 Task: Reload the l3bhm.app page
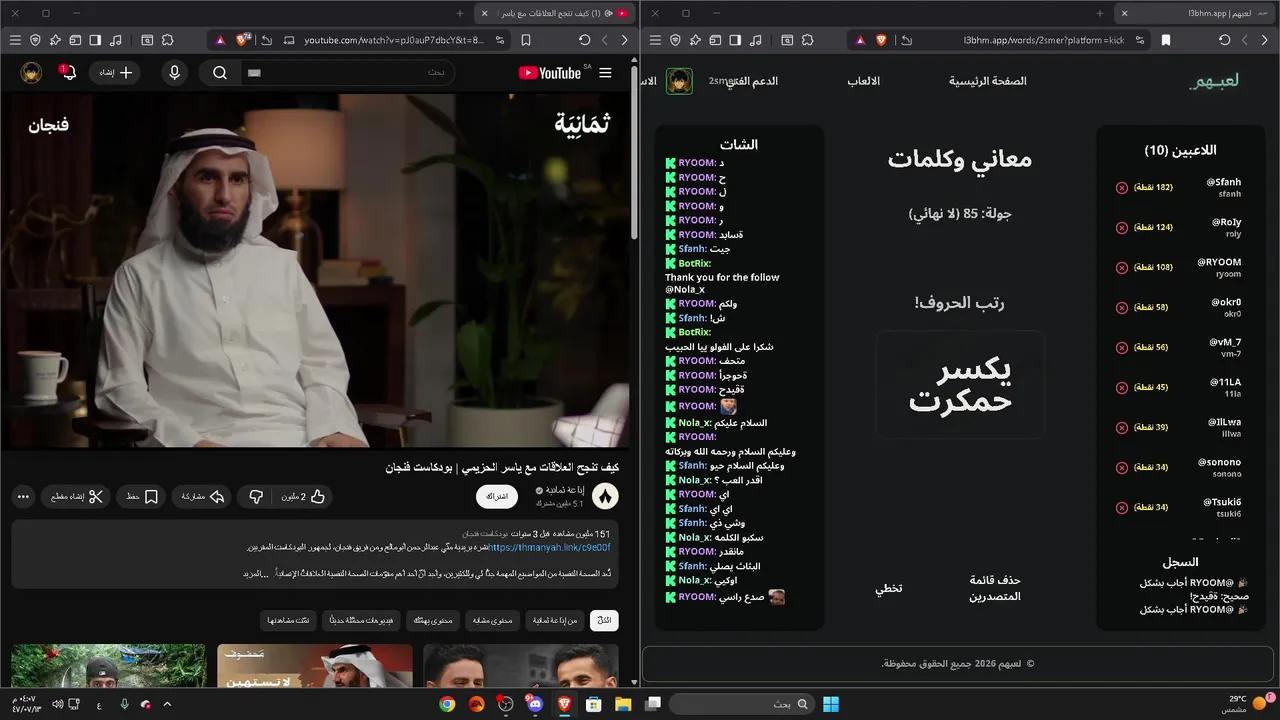coord(1225,40)
